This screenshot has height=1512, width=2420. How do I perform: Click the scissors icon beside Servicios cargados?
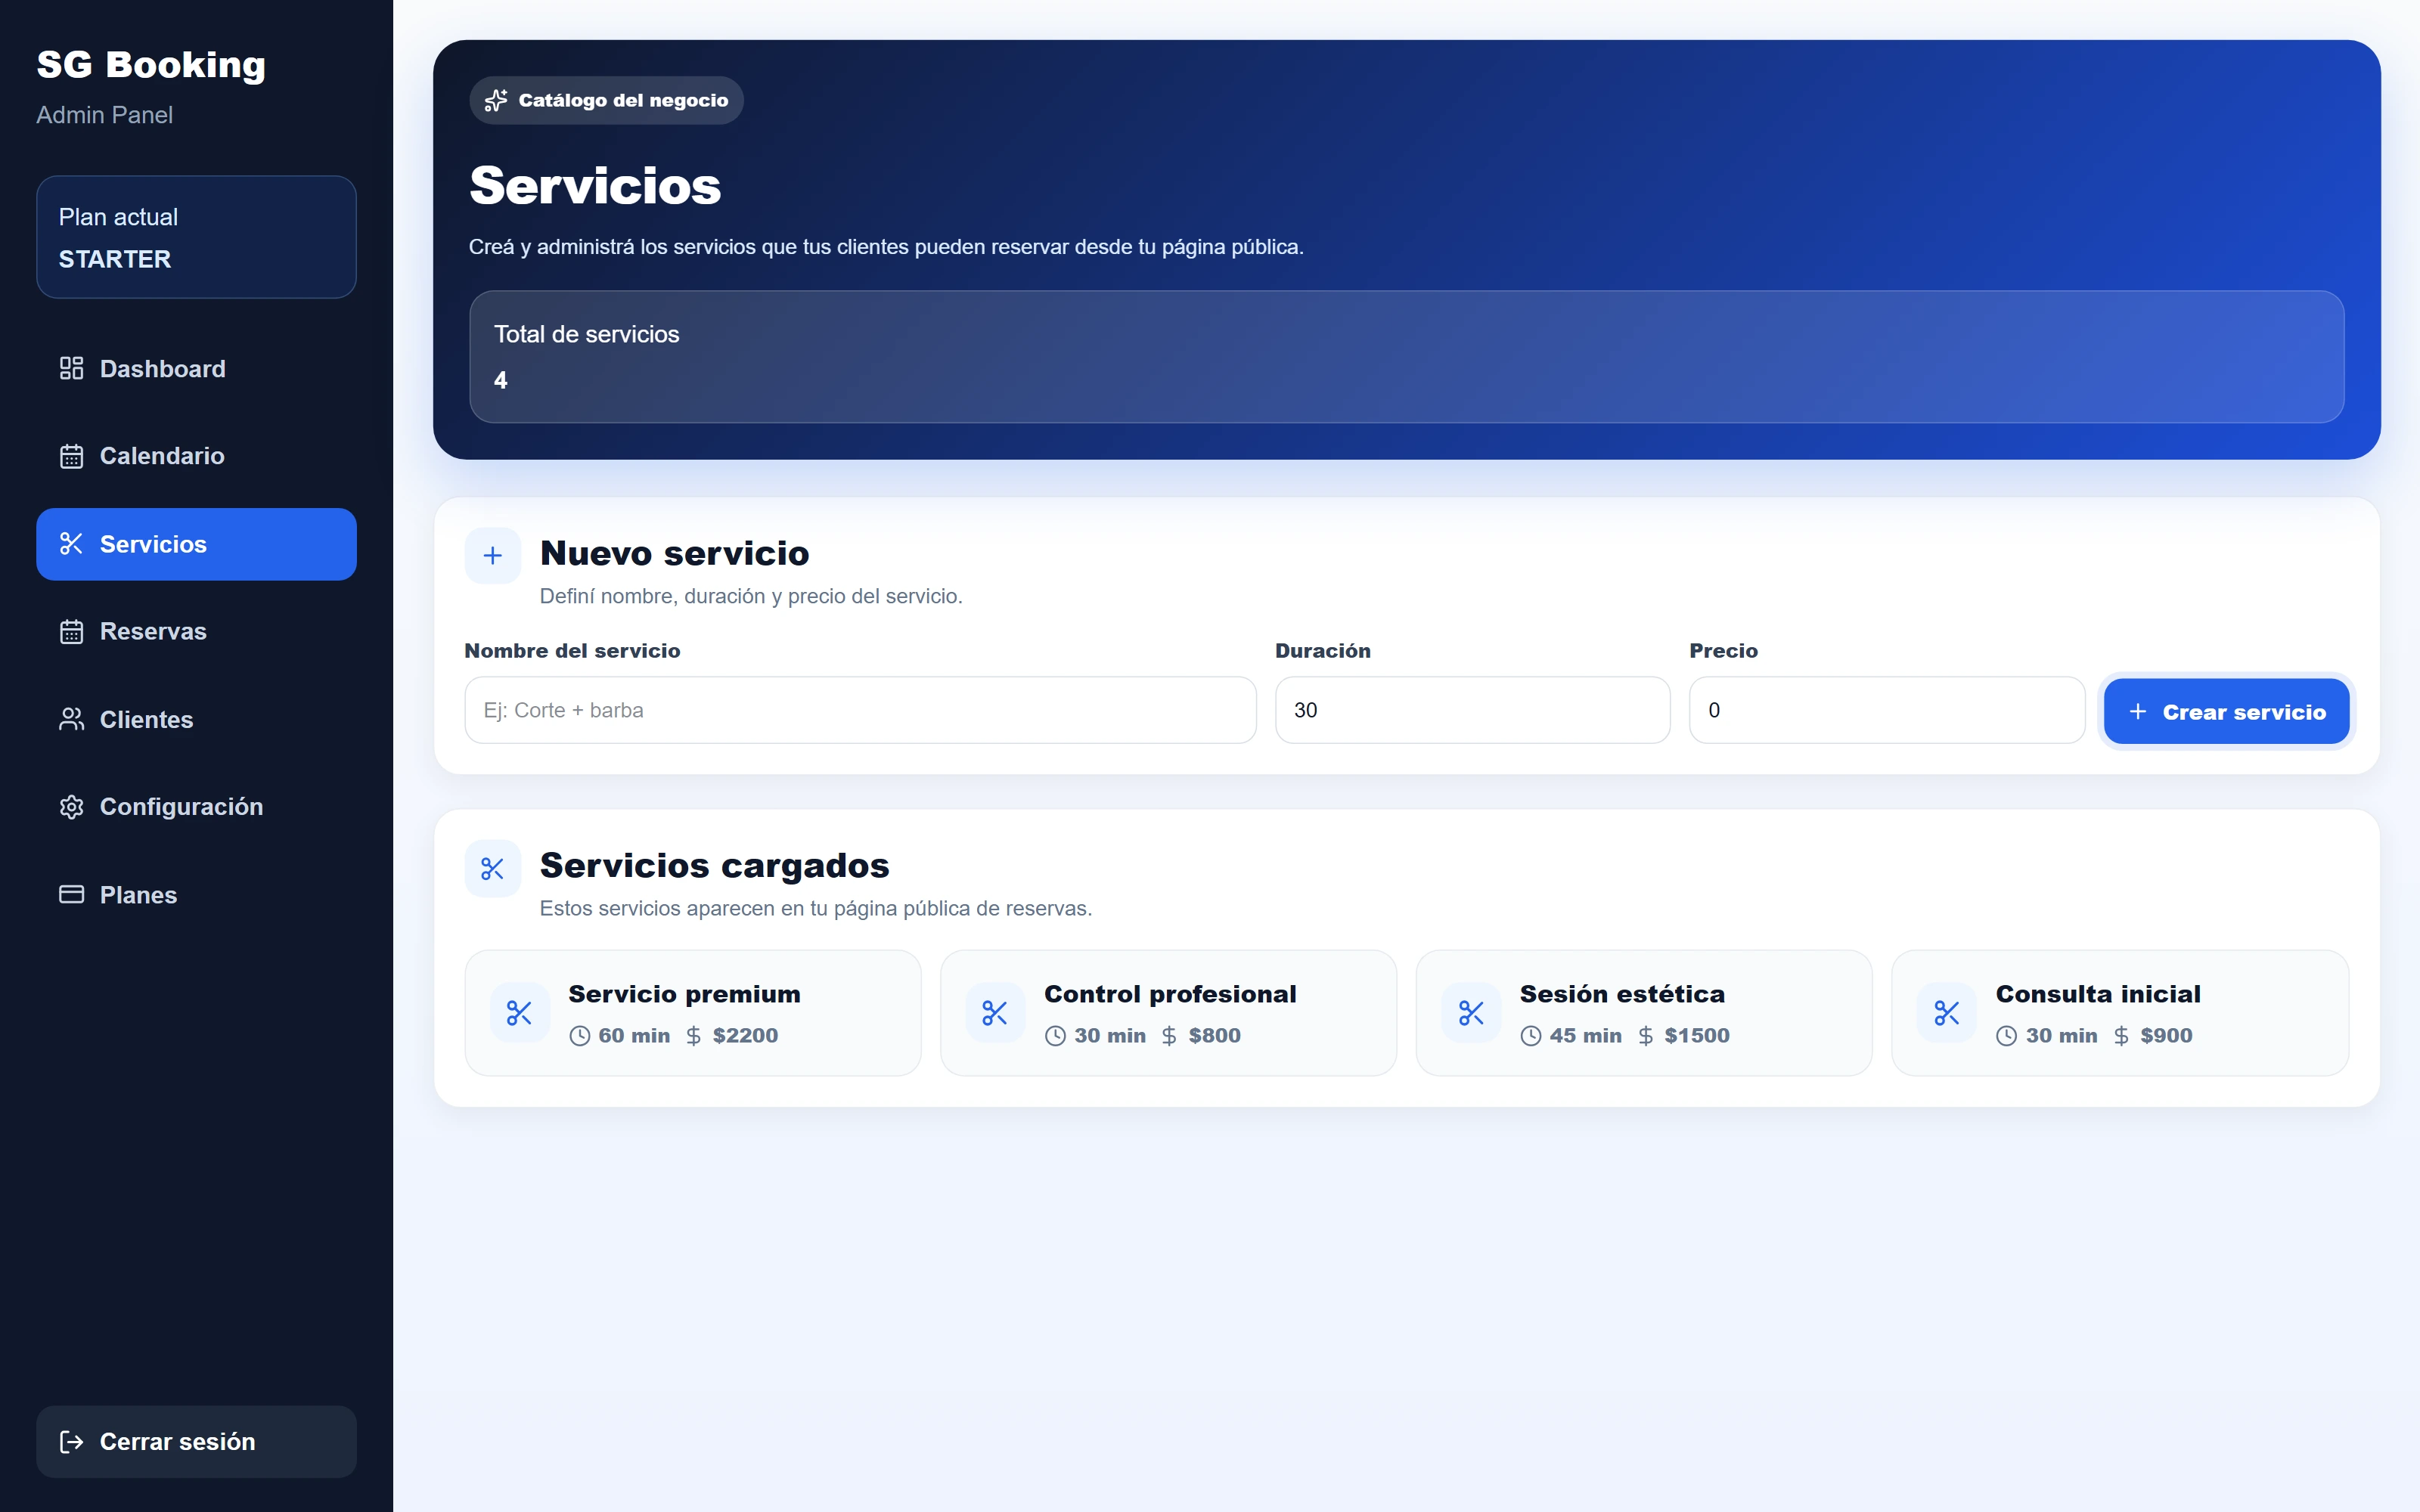493,869
